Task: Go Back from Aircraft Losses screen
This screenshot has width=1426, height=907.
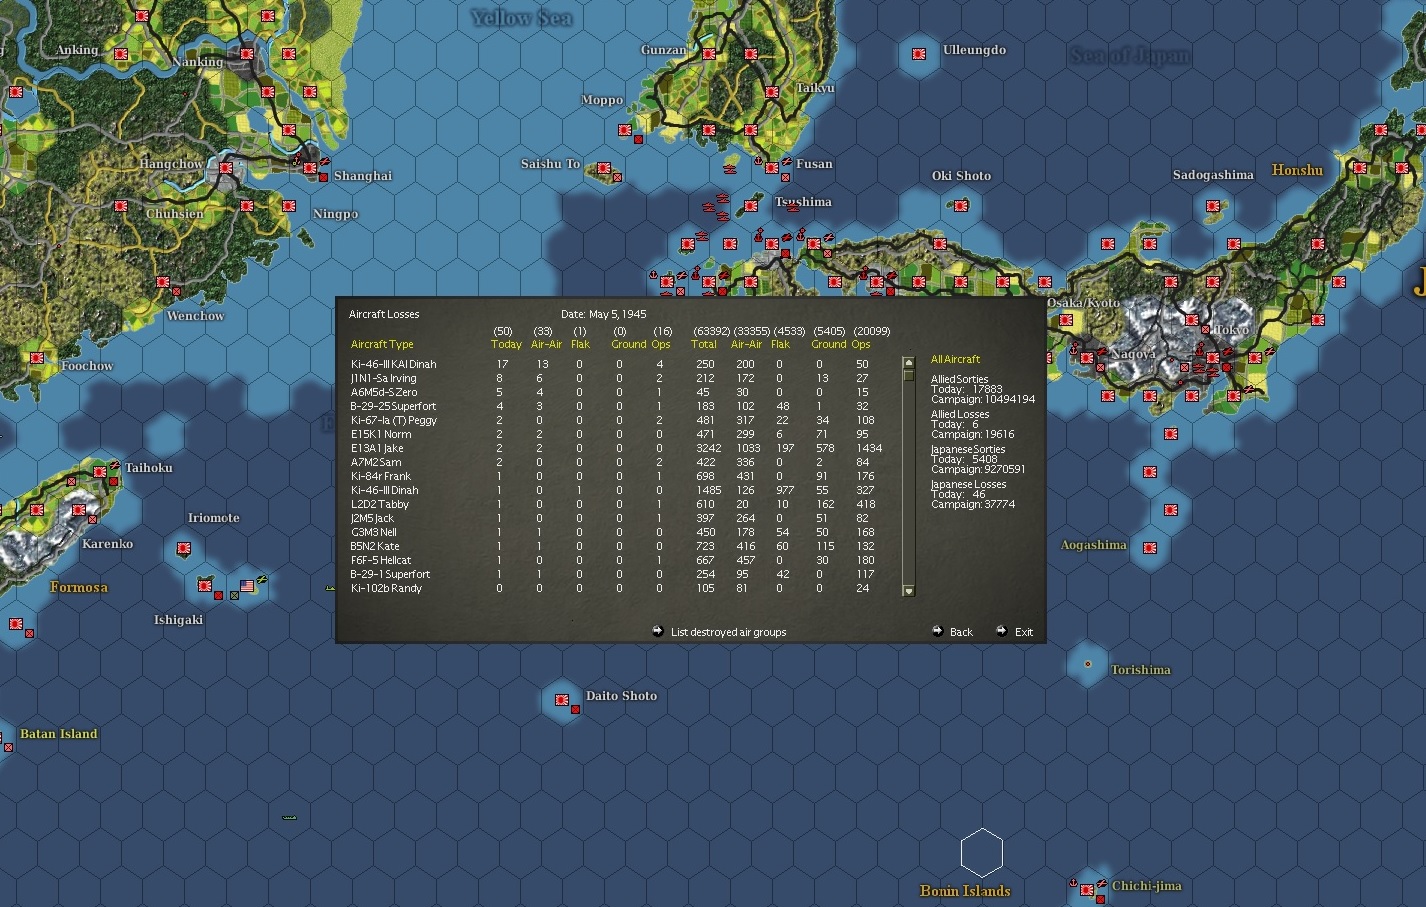Action: coord(961,632)
